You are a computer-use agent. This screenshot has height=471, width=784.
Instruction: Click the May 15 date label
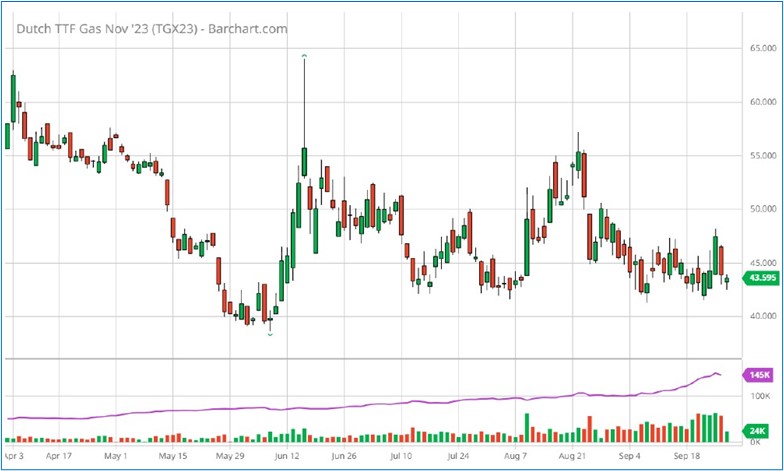172,456
